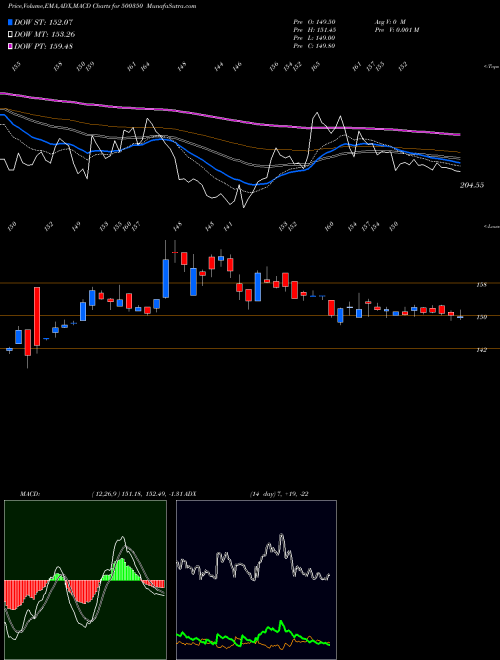This screenshot has height=660, width=500.
Task: Click the ADX indicator thumbnail panel
Action: point(256,580)
